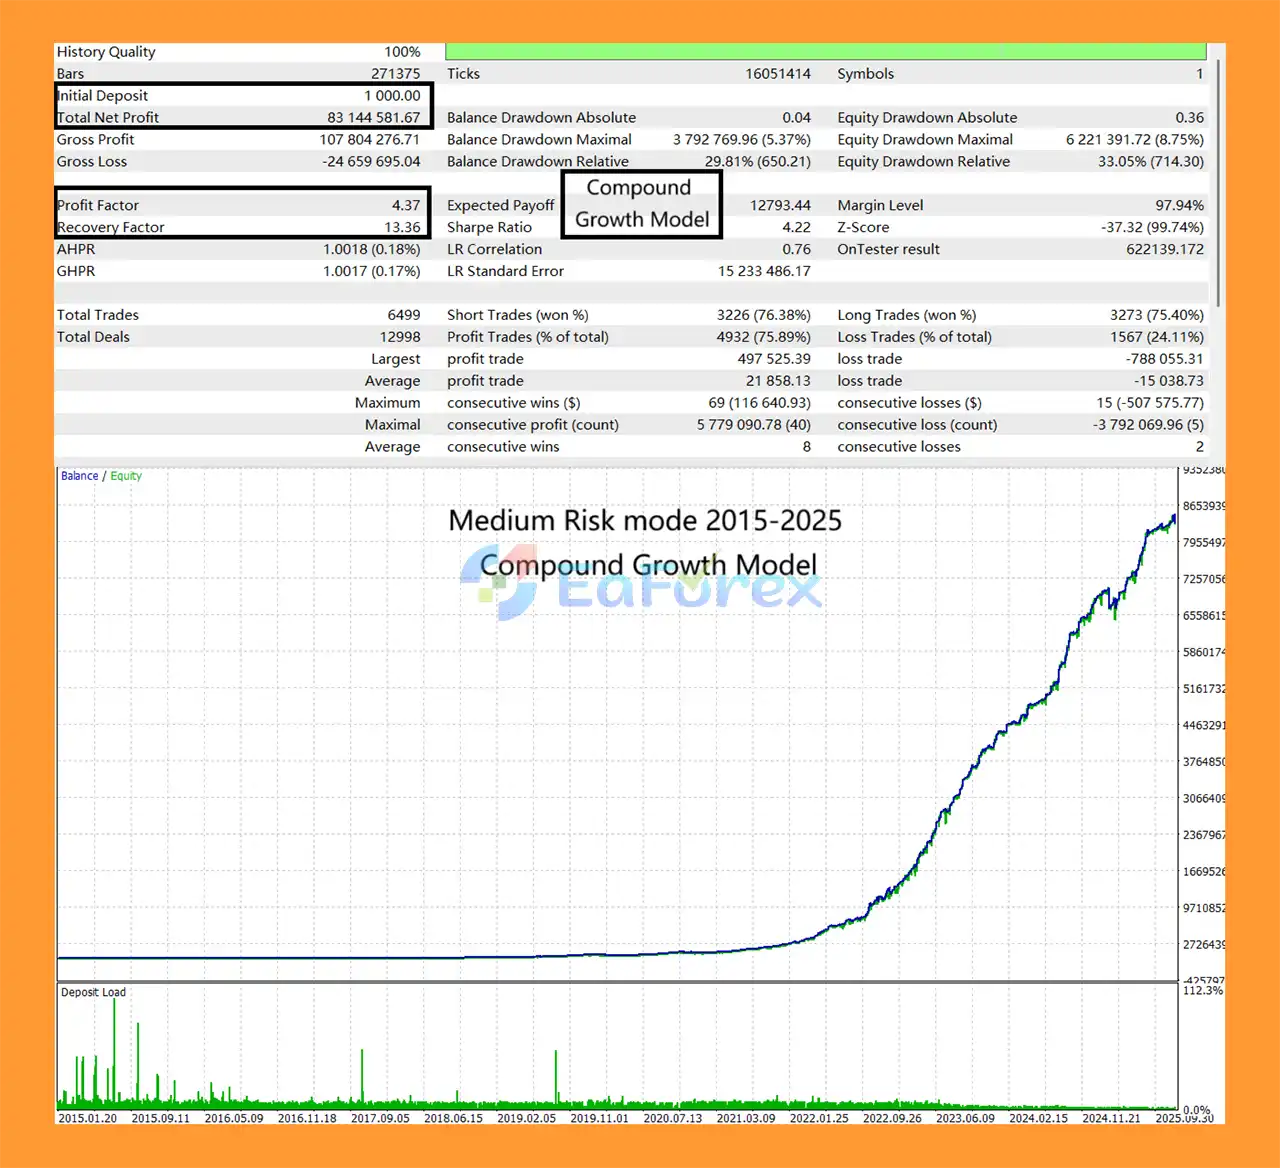Select the 2020.07.13 date on the timeline

pyautogui.click(x=672, y=1118)
